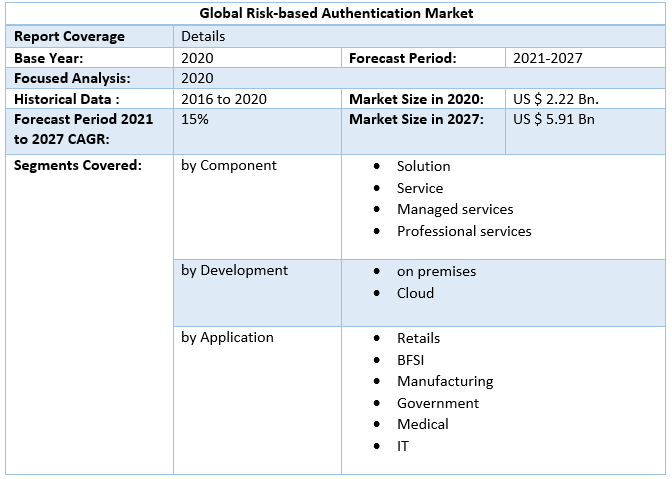
Task: Select the Report Coverage header cell
Action: [x=69, y=36]
